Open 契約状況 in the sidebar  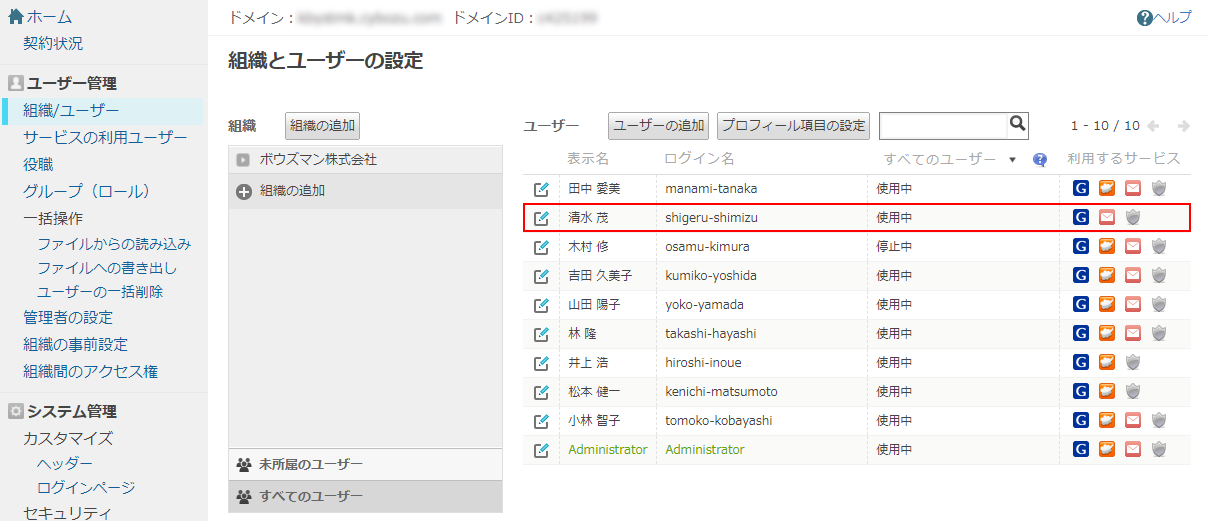[x=53, y=43]
